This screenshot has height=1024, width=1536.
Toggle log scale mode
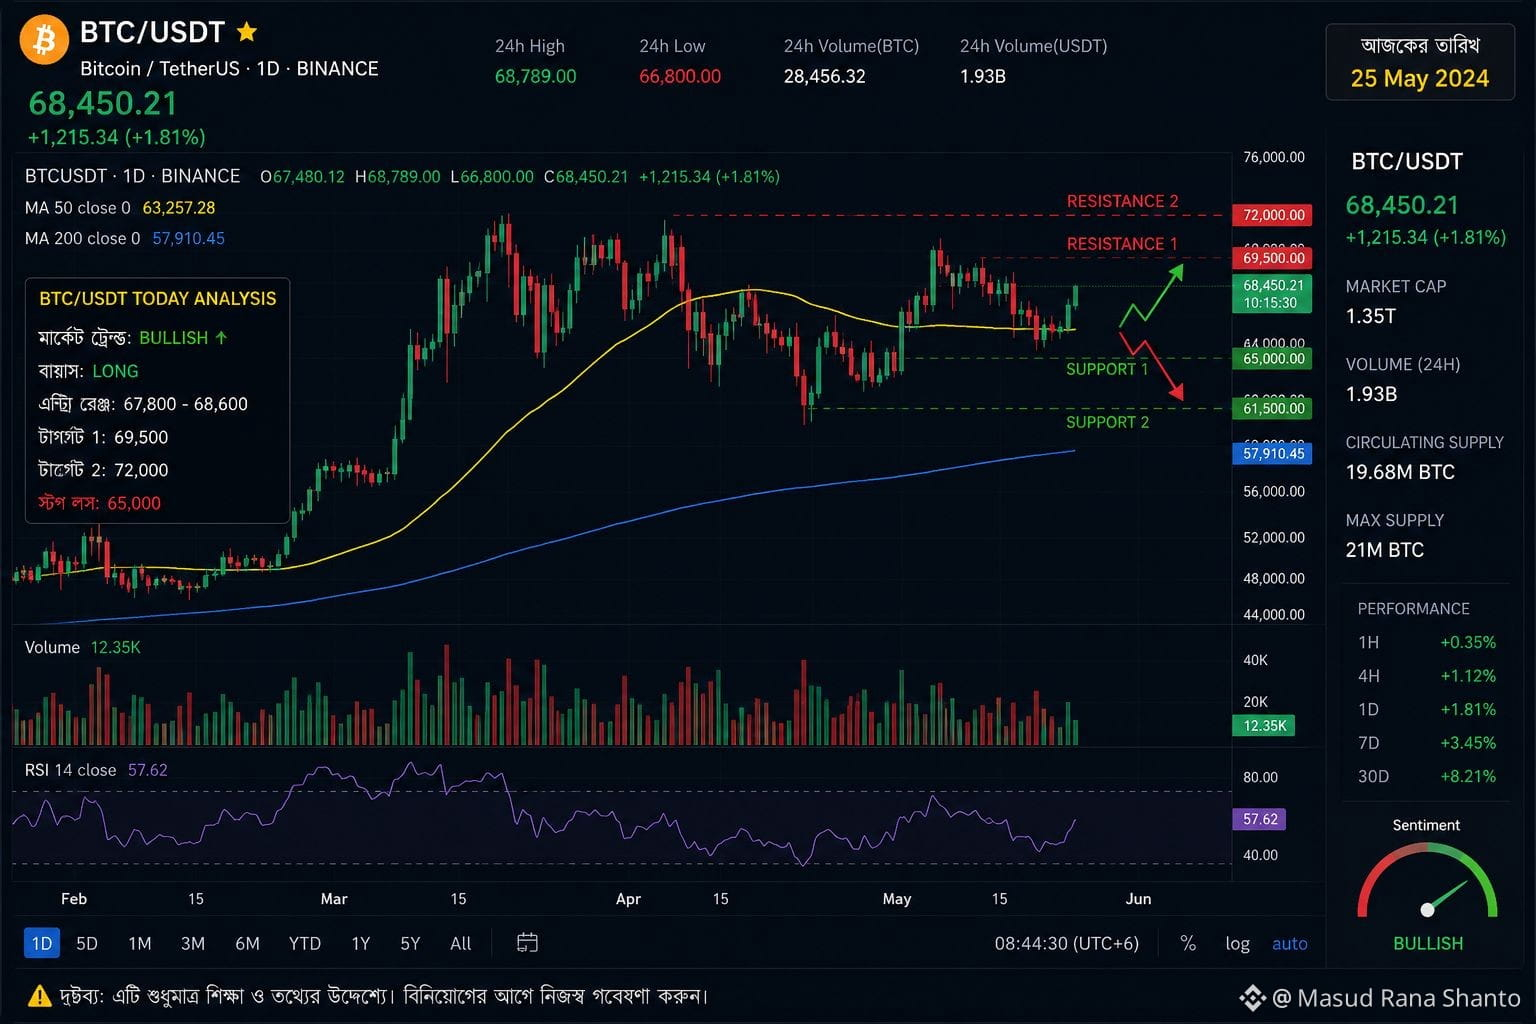pyautogui.click(x=1237, y=943)
